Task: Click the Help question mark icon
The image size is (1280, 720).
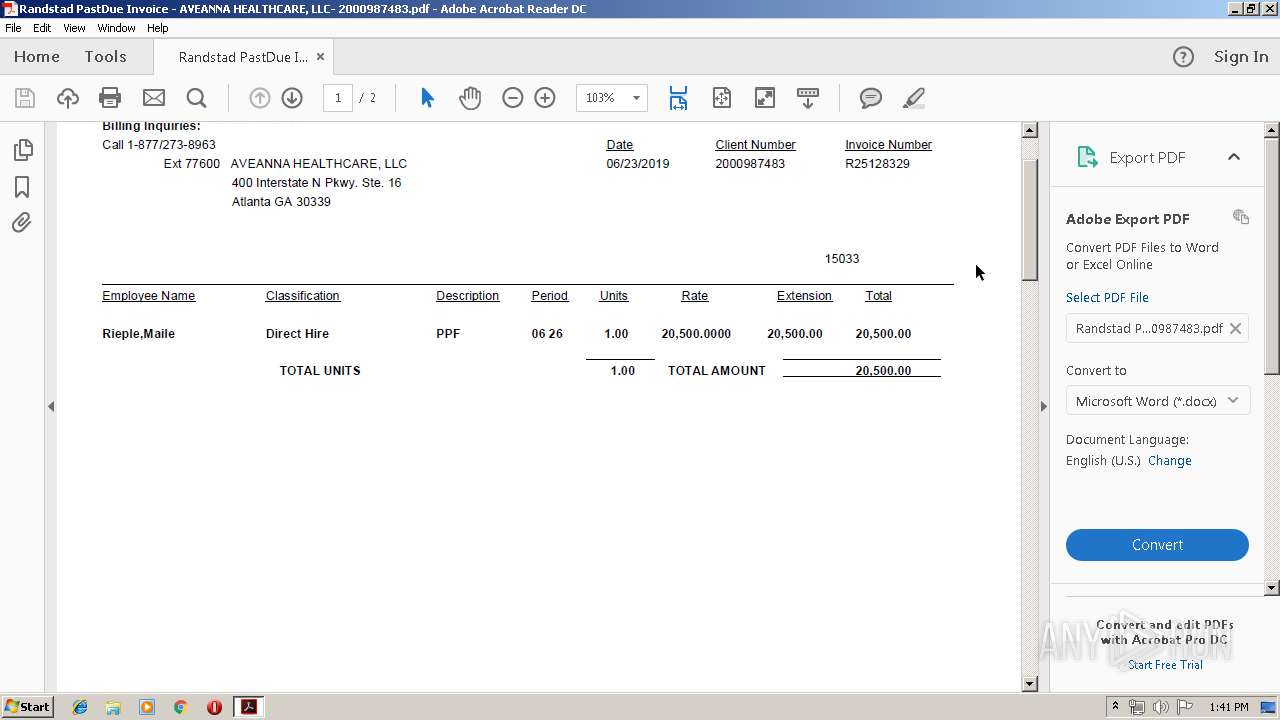Action: pos(1183,57)
